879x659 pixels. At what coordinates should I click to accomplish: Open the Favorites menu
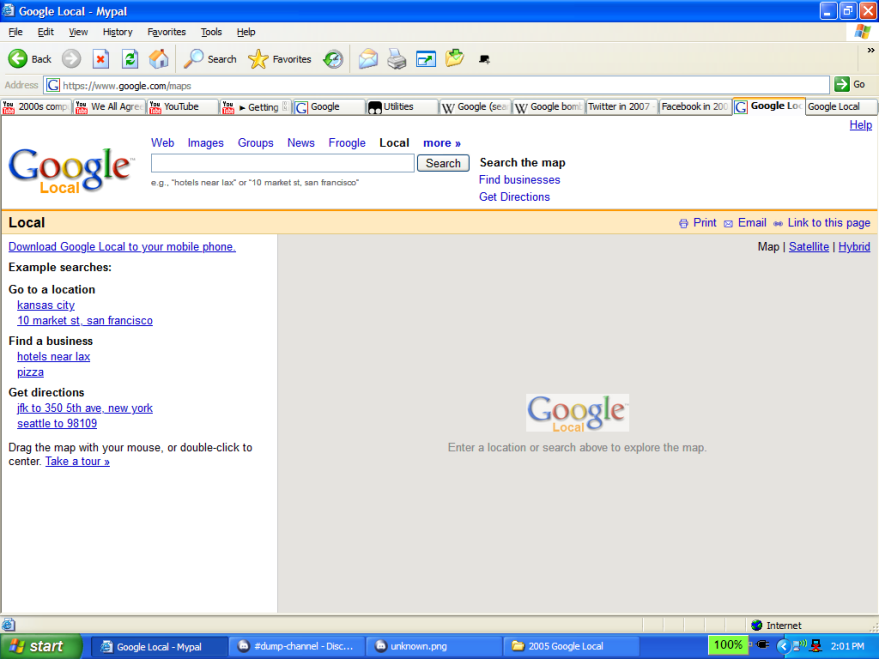[x=166, y=32]
